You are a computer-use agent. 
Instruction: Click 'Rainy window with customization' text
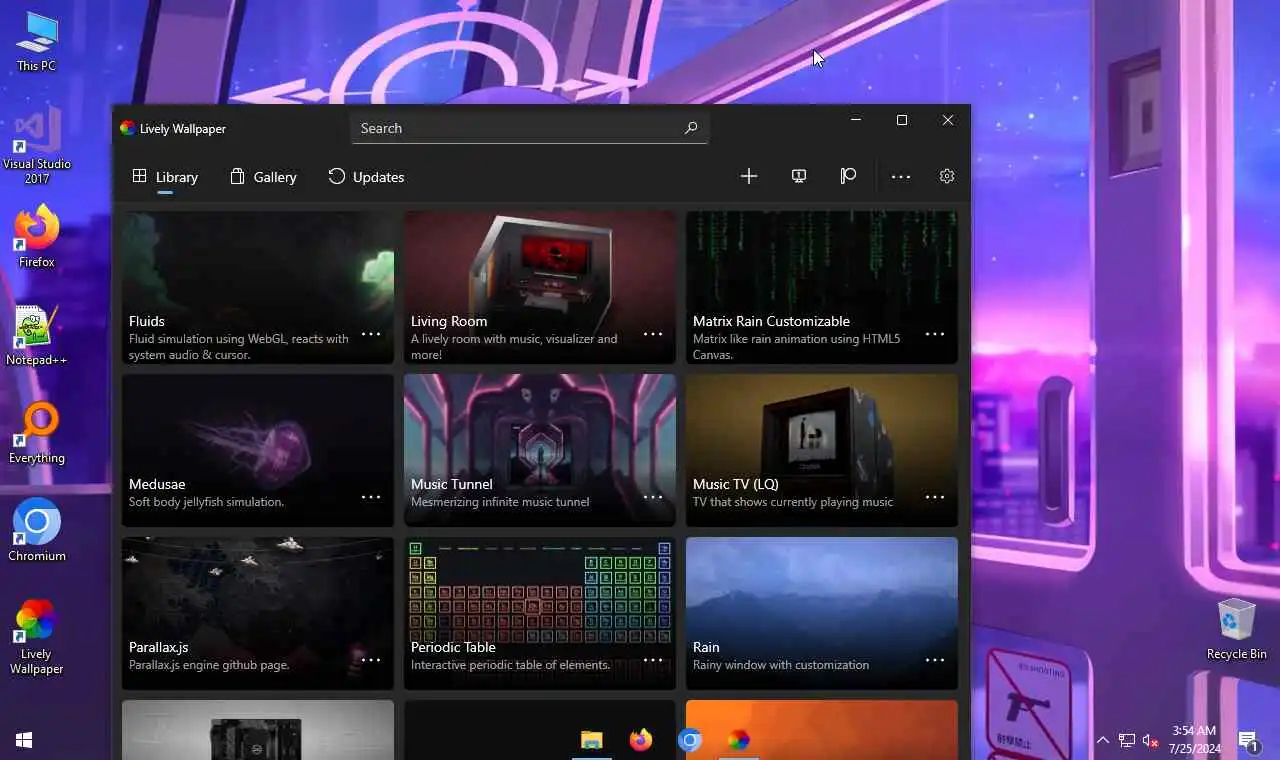click(781, 665)
